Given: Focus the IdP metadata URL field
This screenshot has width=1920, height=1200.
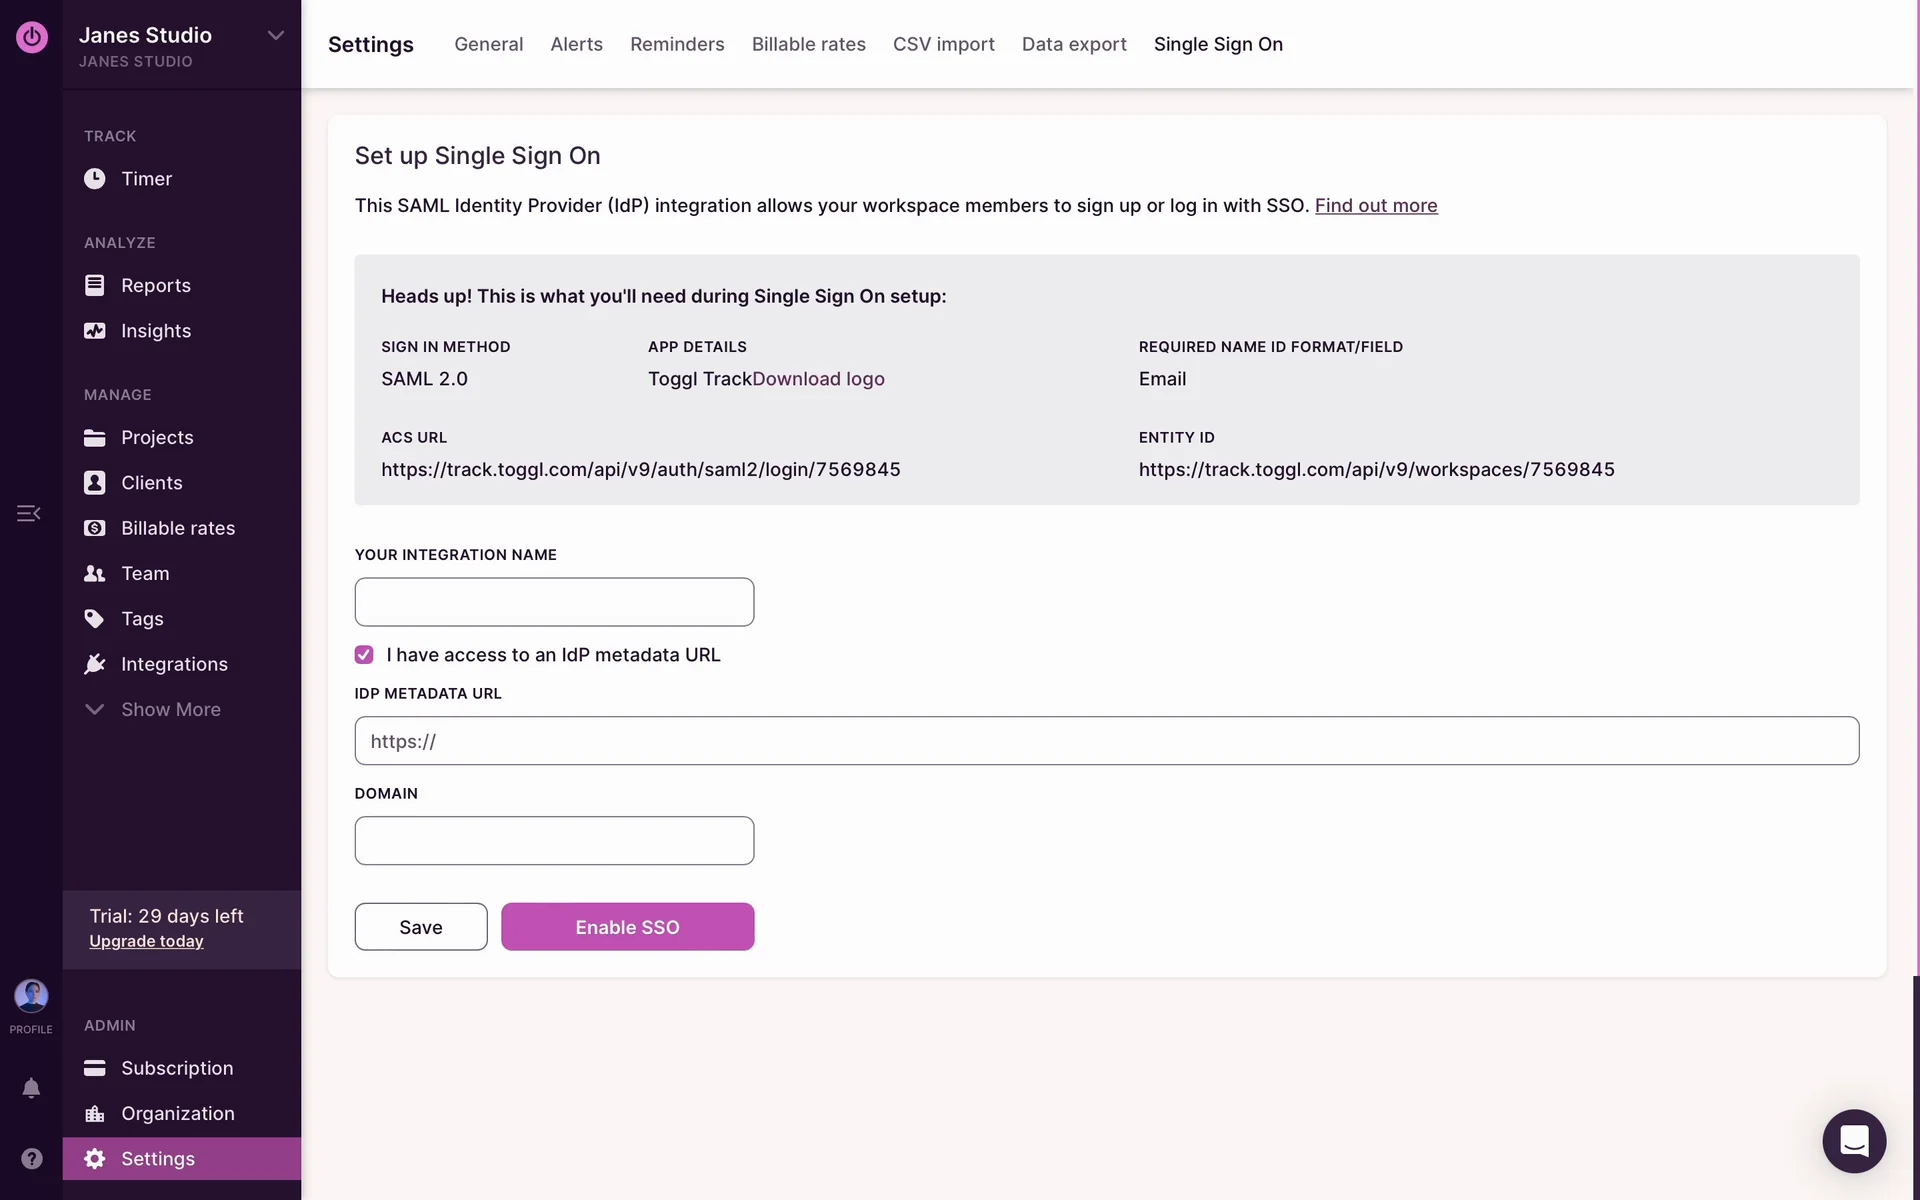Looking at the screenshot, I should pyautogui.click(x=1106, y=741).
